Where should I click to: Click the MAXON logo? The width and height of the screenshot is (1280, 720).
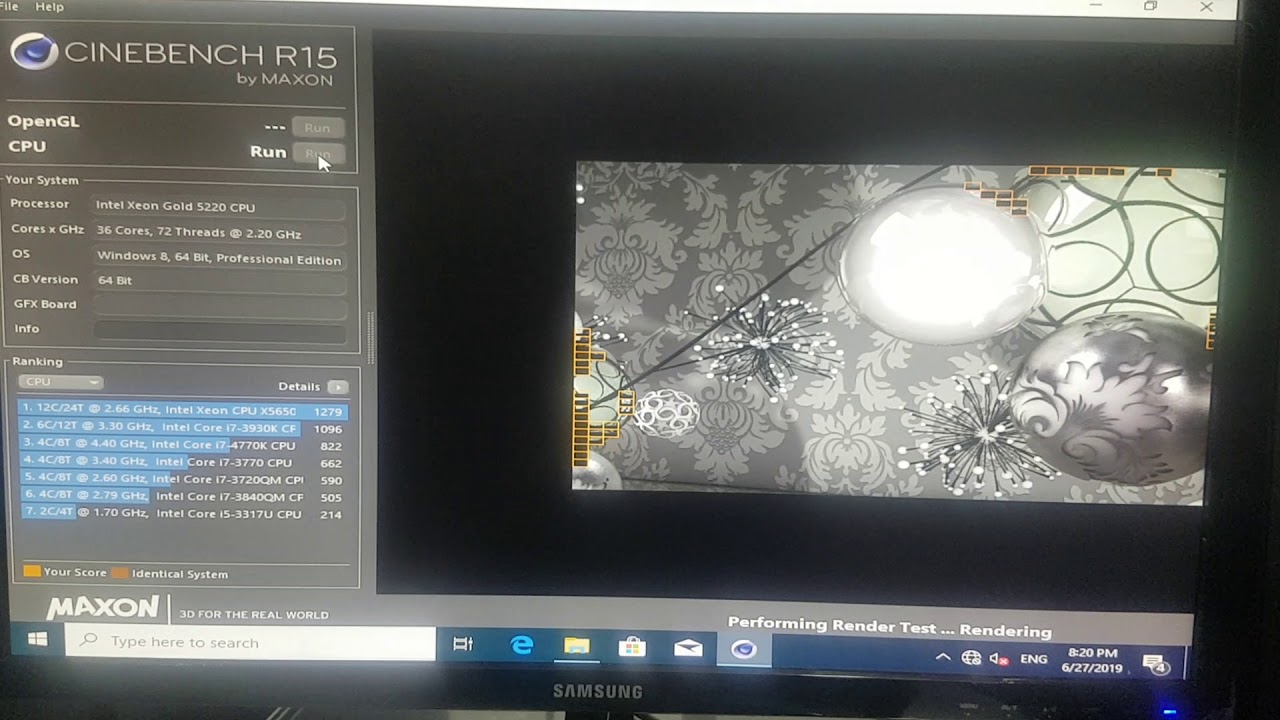pos(102,608)
